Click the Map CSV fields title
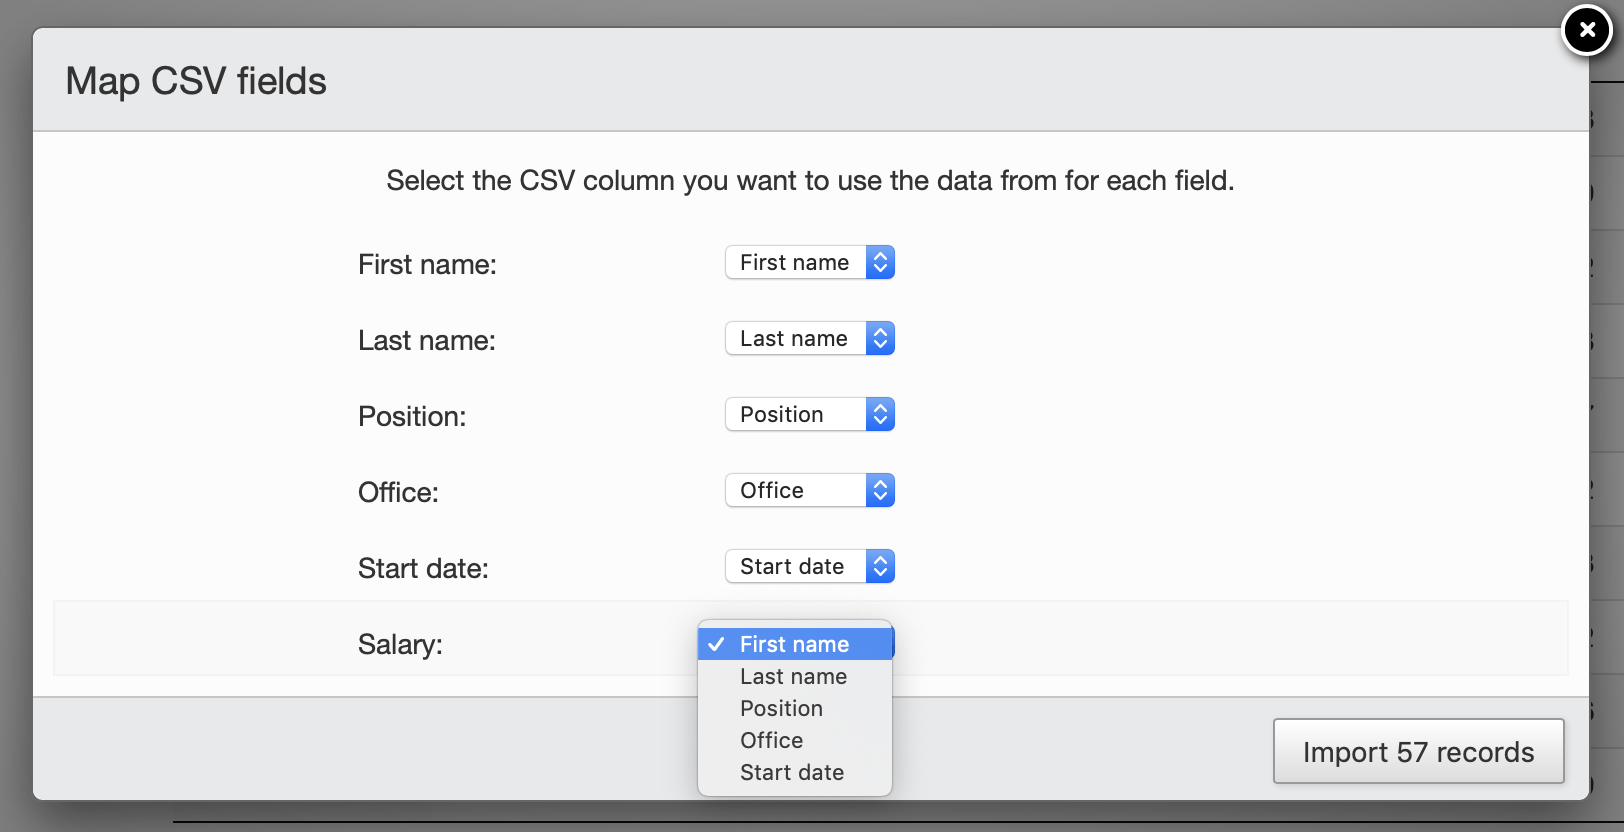The image size is (1624, 832). coord(196,81)
